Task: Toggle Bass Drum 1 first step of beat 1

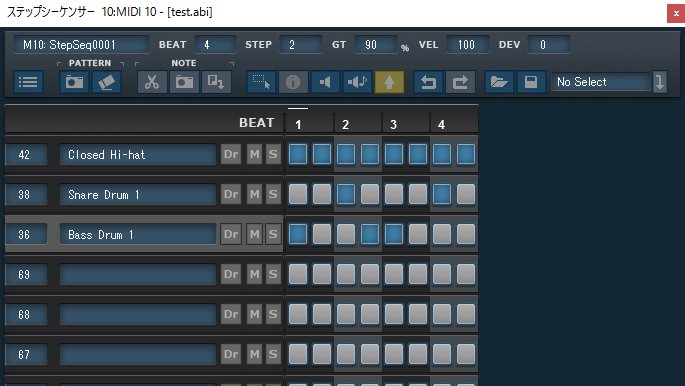Action: [298, 234]
